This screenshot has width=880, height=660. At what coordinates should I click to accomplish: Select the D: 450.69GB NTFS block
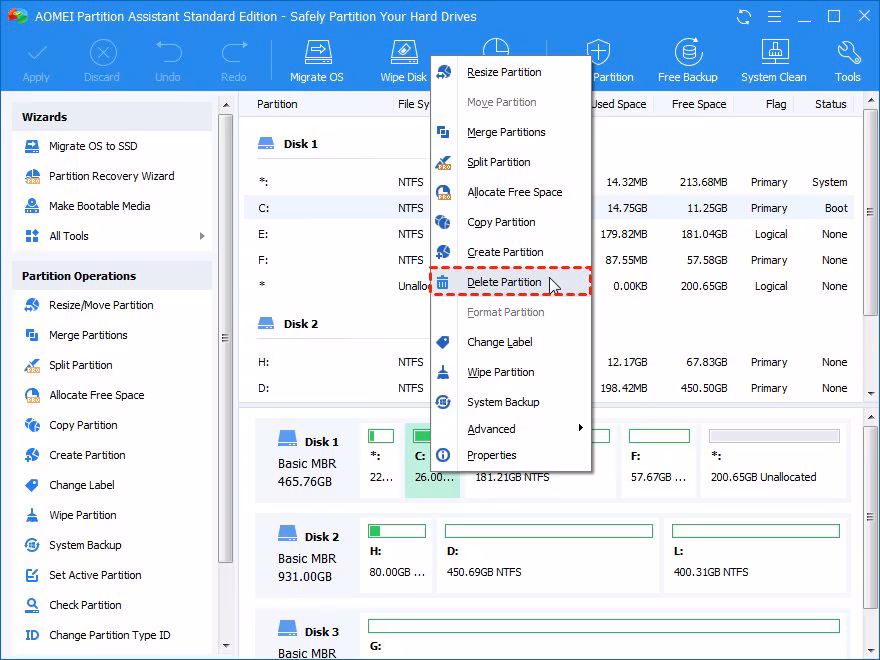(x=548, y=556)
